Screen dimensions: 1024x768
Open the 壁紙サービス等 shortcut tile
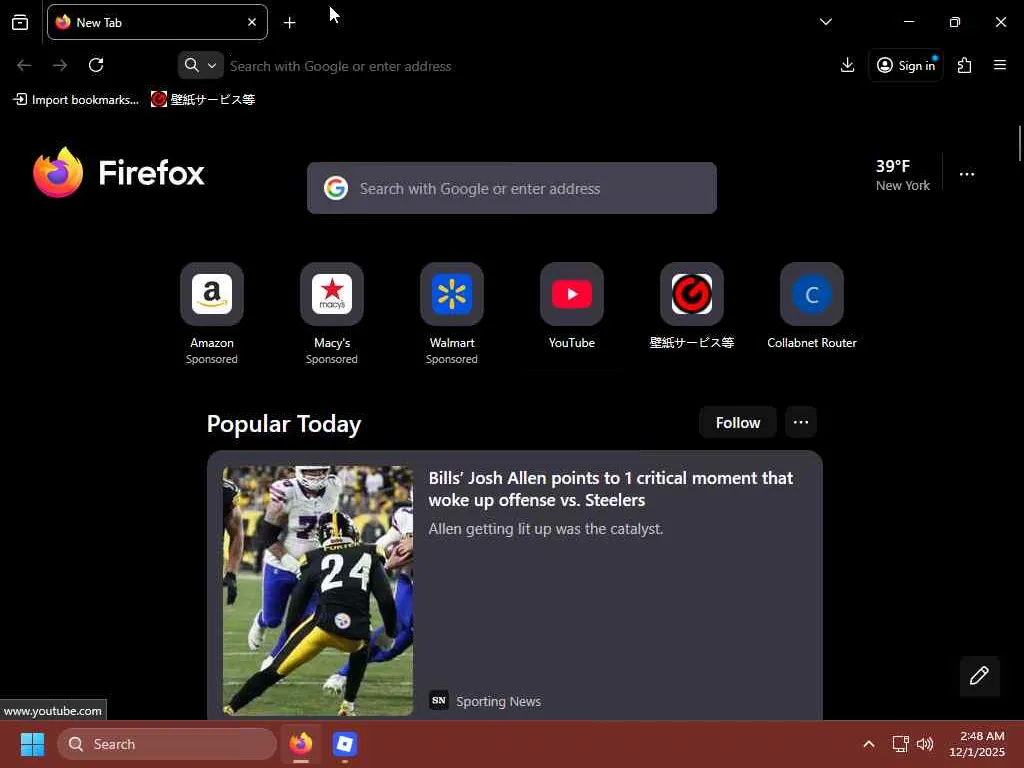(x=692, y=307)
